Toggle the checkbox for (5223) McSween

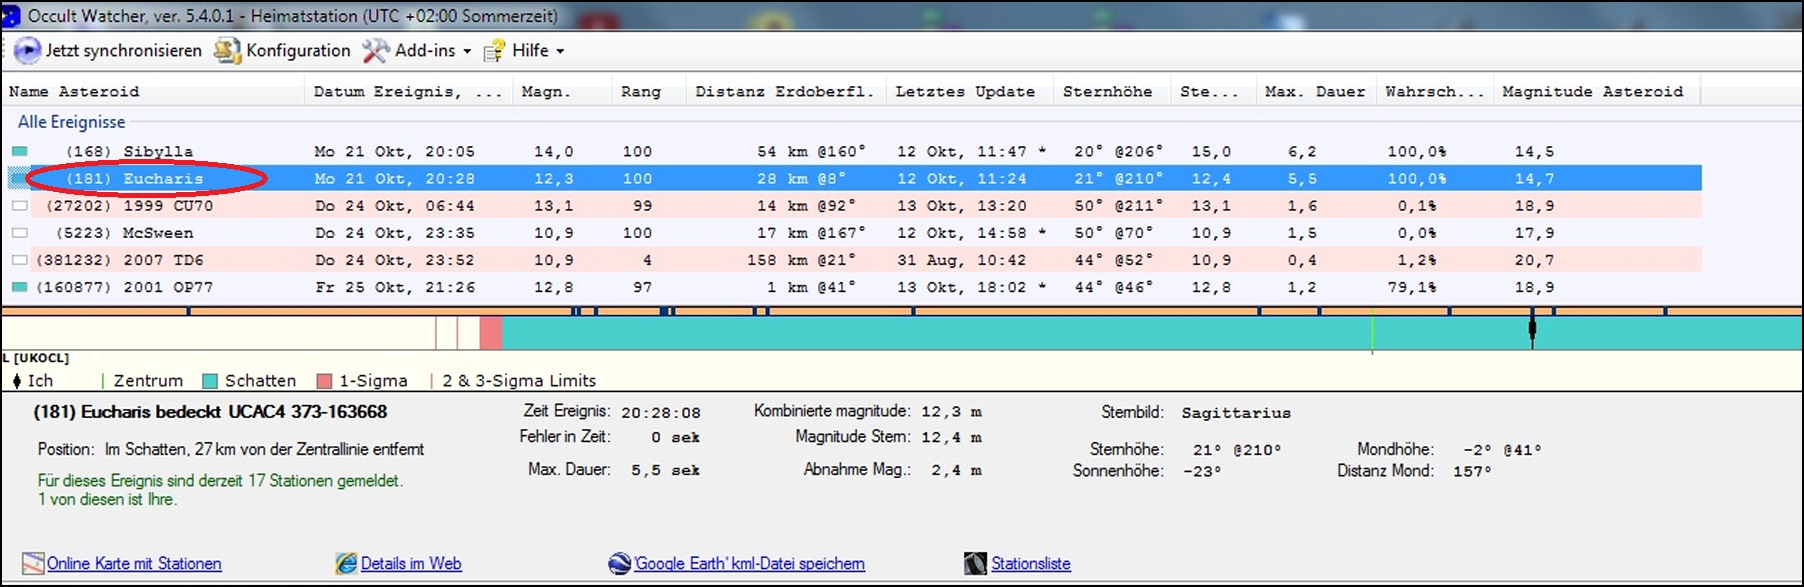point(20,233)
